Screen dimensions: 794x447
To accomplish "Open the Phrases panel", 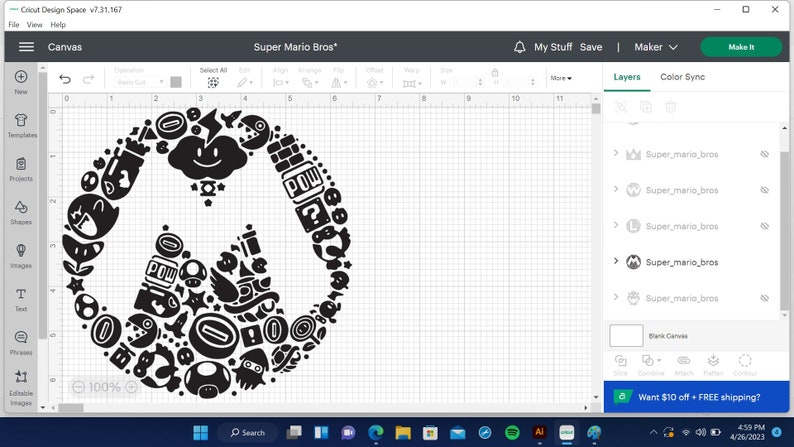I will 21,343.
